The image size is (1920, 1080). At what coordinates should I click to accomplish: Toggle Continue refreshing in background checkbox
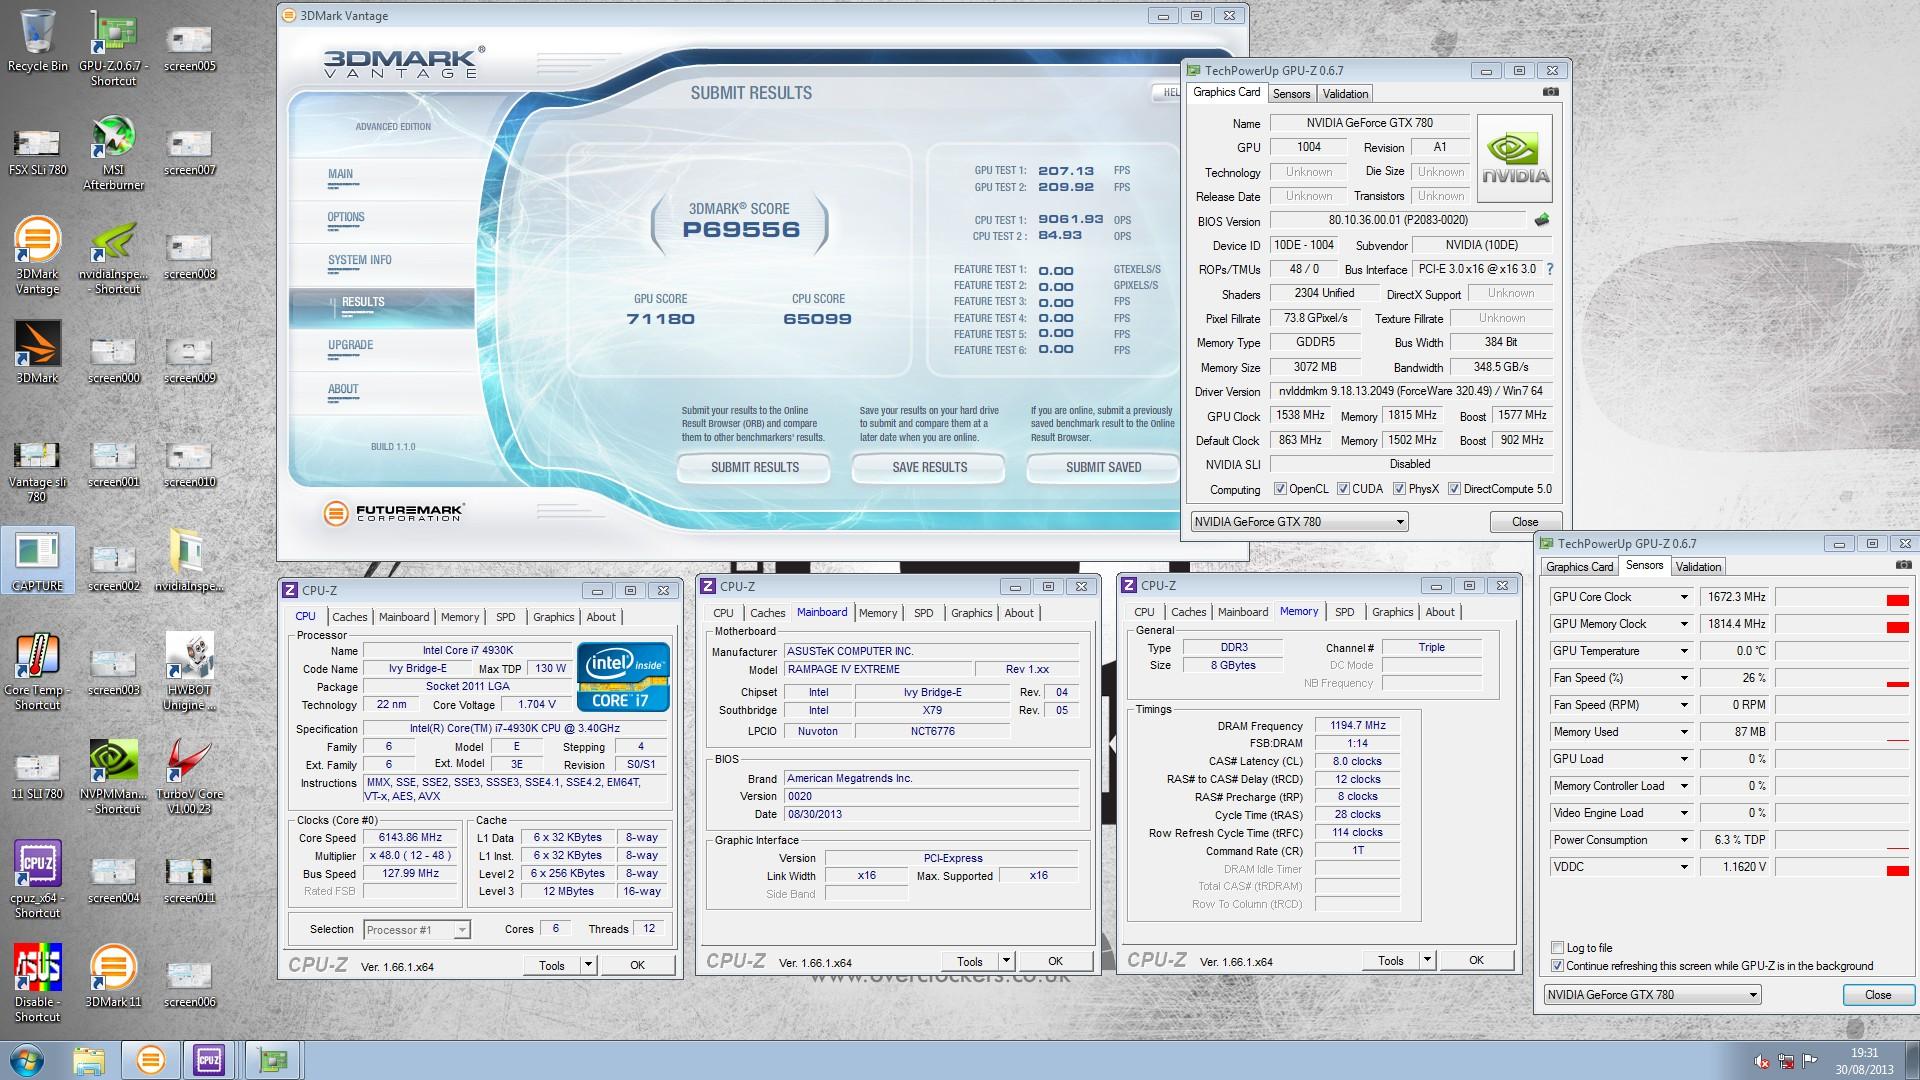click(1557, 966)
